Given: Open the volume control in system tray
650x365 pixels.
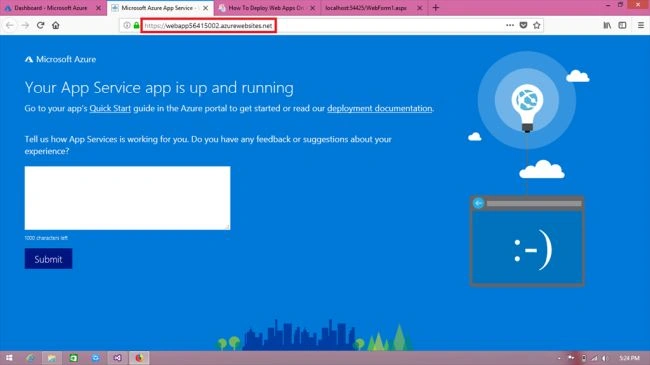Looking at the screenshot, I should pos(606,358).
